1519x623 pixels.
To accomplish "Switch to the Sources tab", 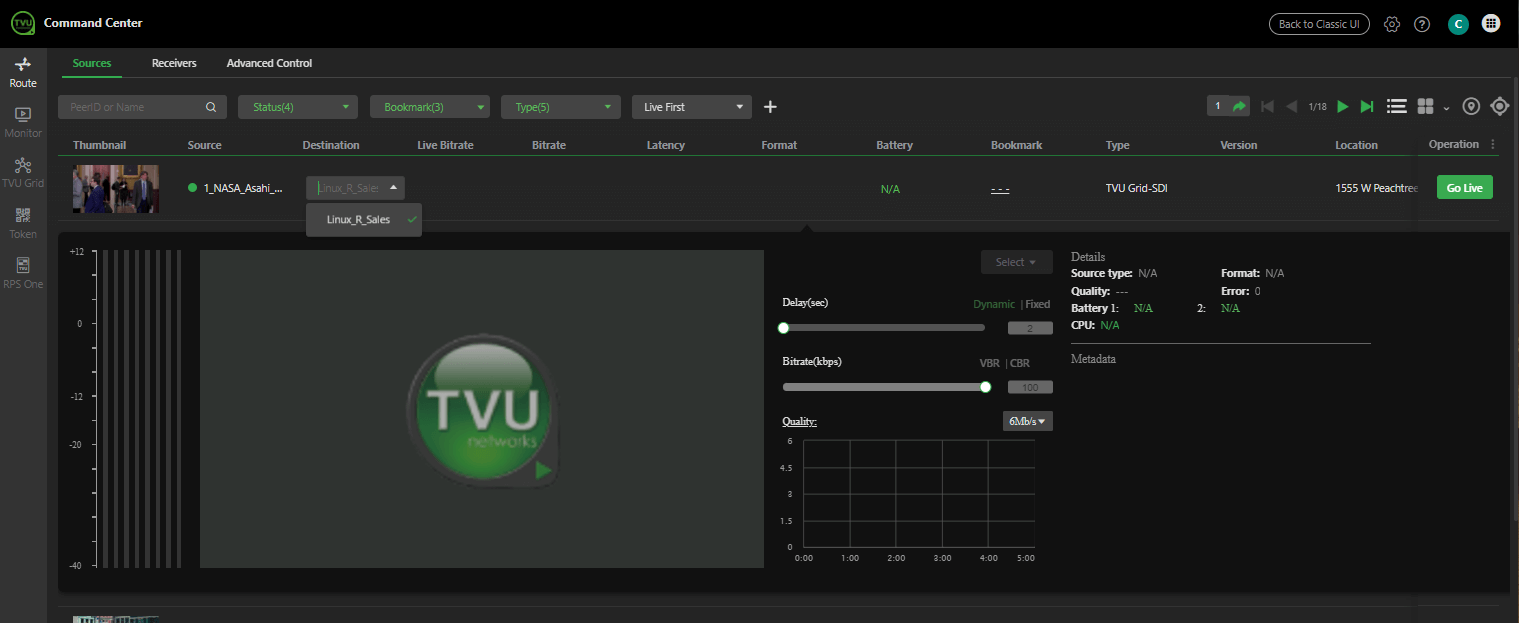I will pyautogui.click(x=92, y=63).
